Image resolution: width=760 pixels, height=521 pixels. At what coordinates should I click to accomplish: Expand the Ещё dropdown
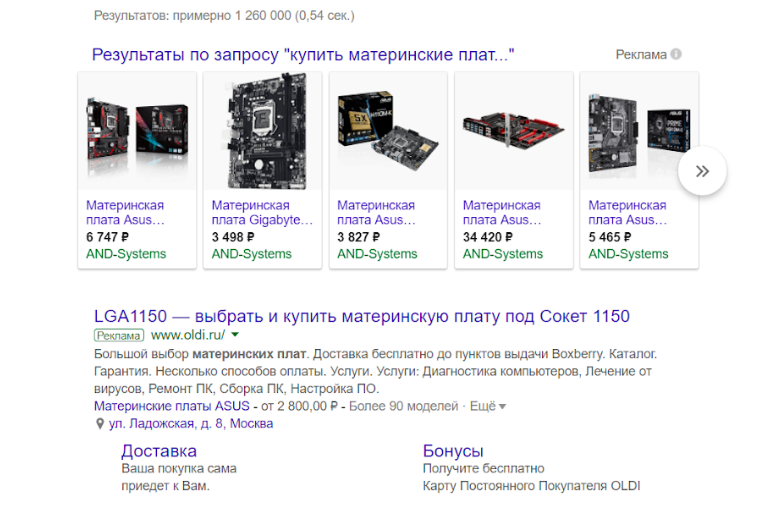(x=488, y=406)
